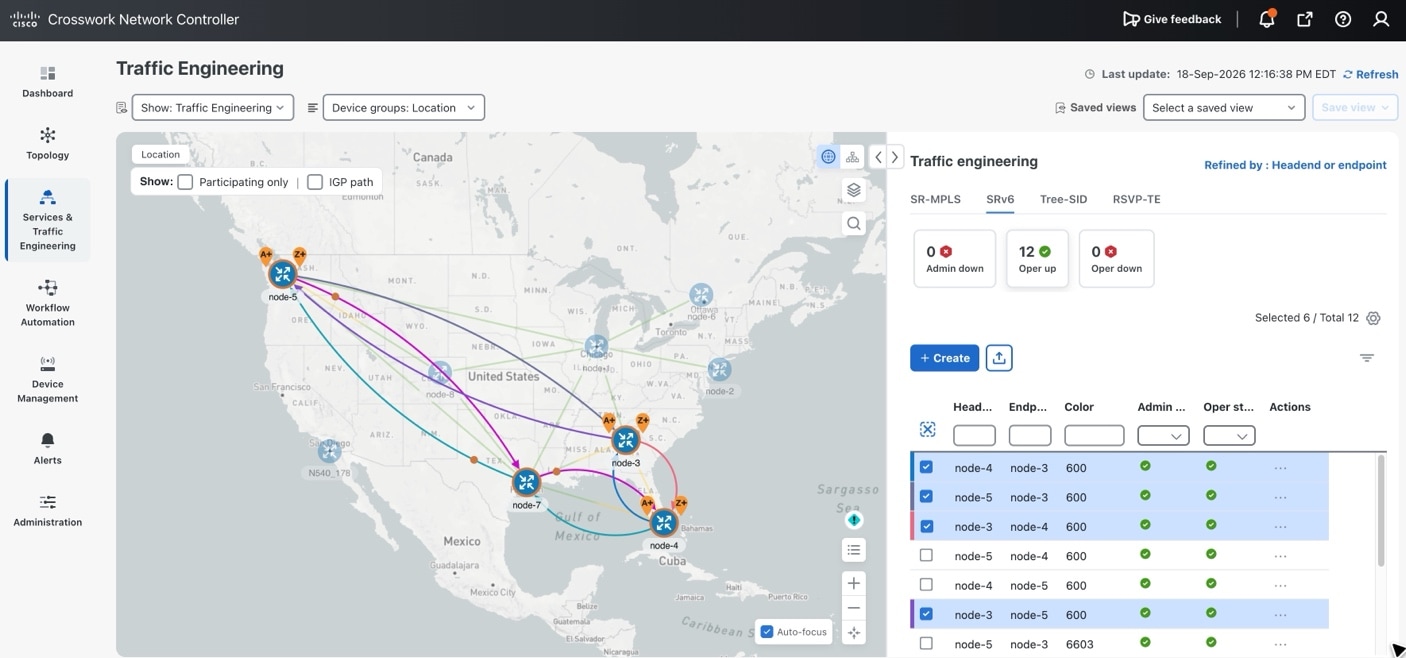1406x658 pixels.
Task: Select node-7 router on the map
Action: point(526,482)
